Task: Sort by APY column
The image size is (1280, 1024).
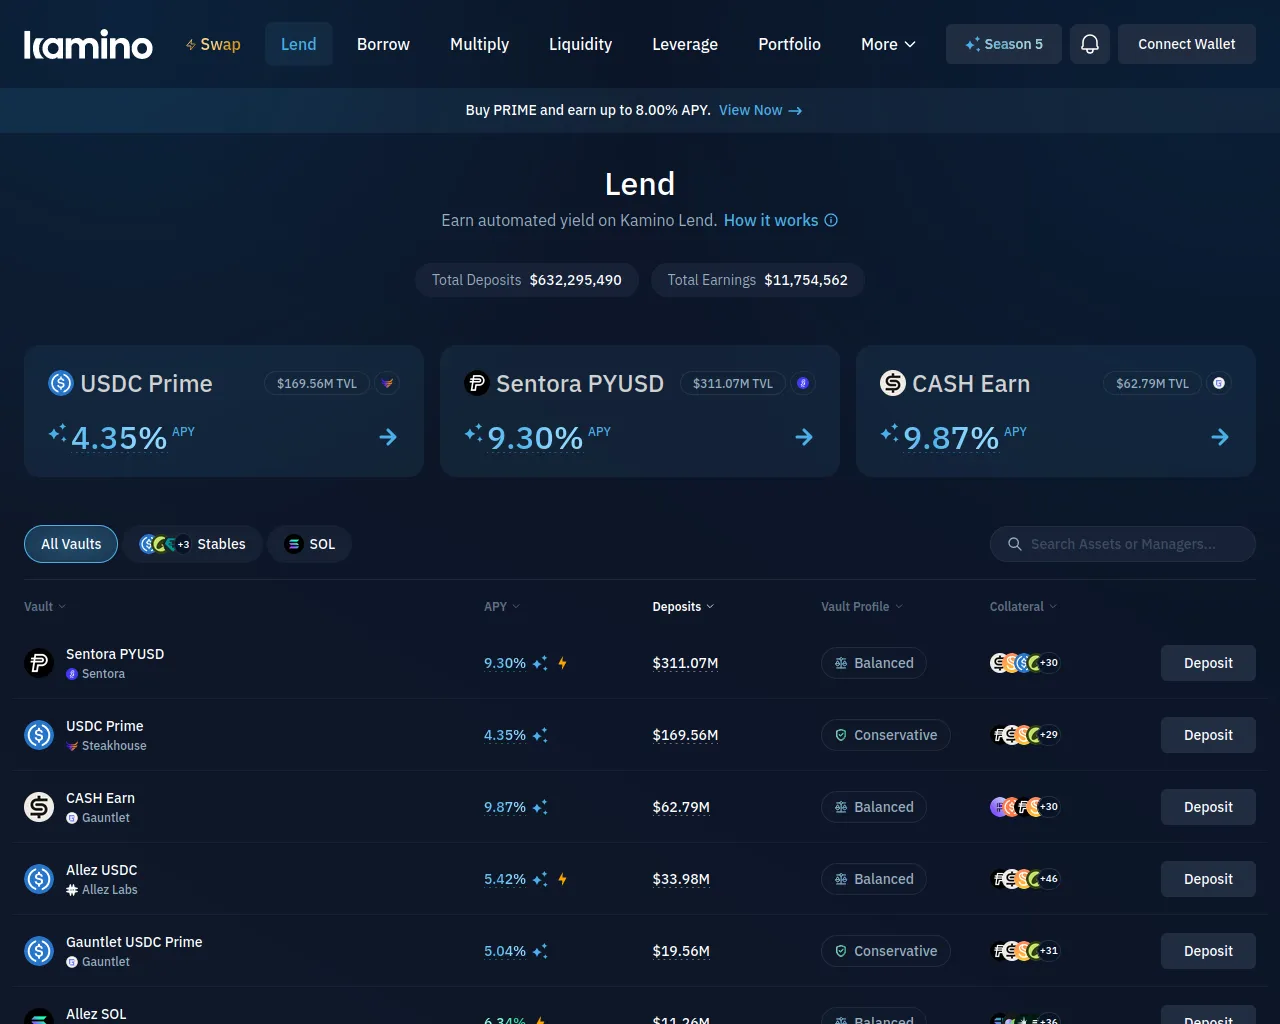Action: click(502, 607)
